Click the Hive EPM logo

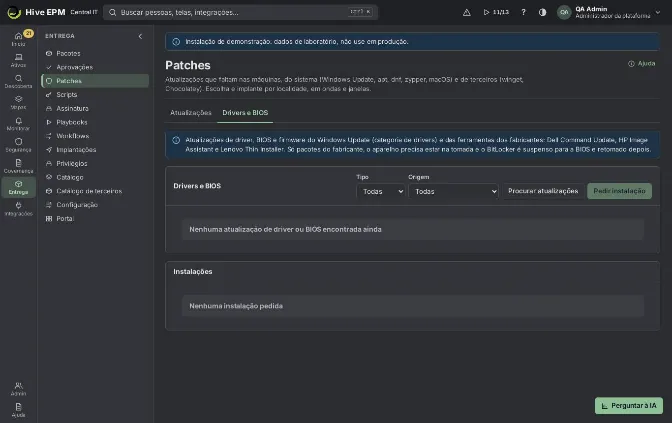coord(36,12)
